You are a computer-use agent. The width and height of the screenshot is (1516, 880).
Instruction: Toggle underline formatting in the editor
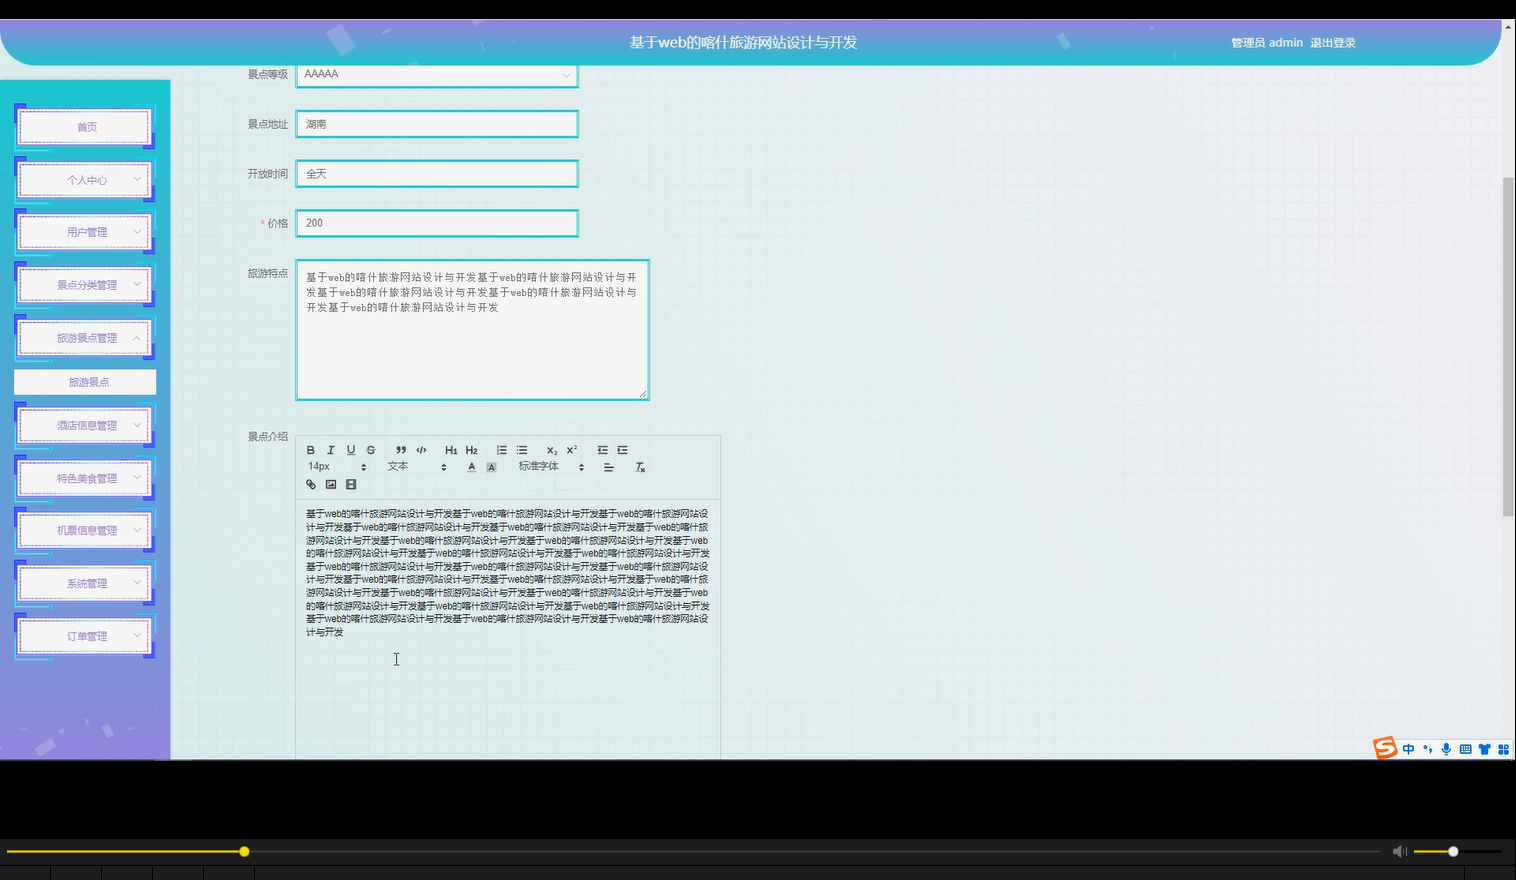coord(351,450)
